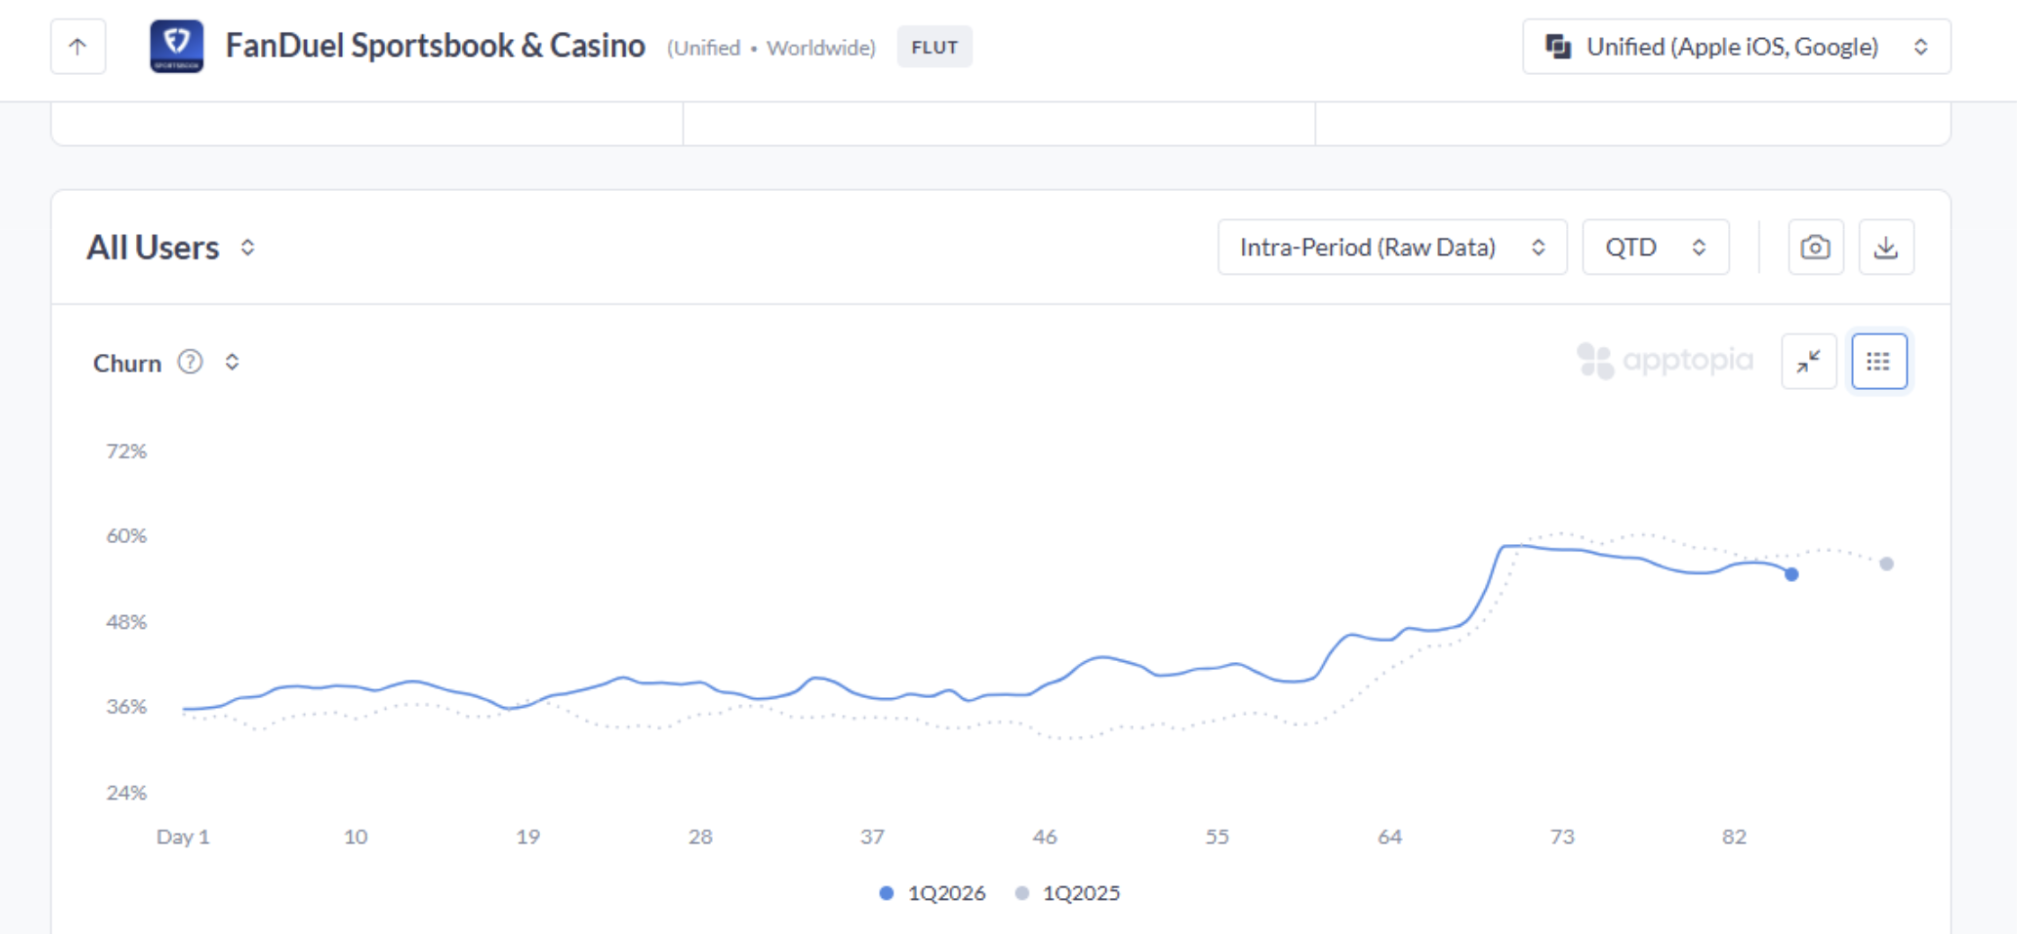Click the FanDuel Sportsbook app icon

[177, 46]
